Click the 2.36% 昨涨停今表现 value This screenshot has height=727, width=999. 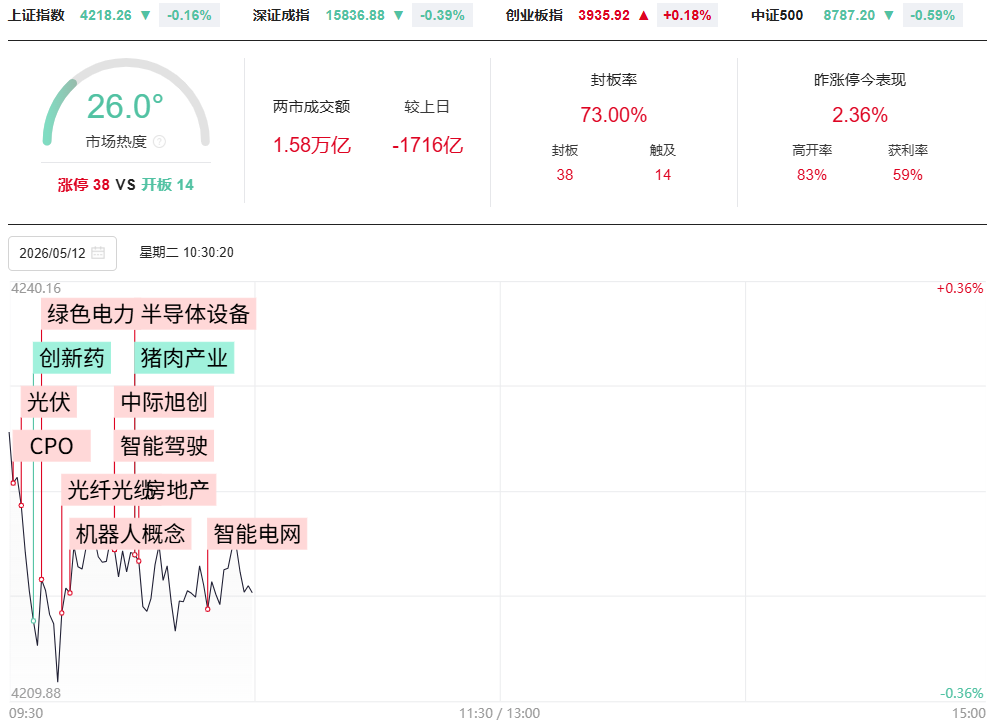(859, 115)
